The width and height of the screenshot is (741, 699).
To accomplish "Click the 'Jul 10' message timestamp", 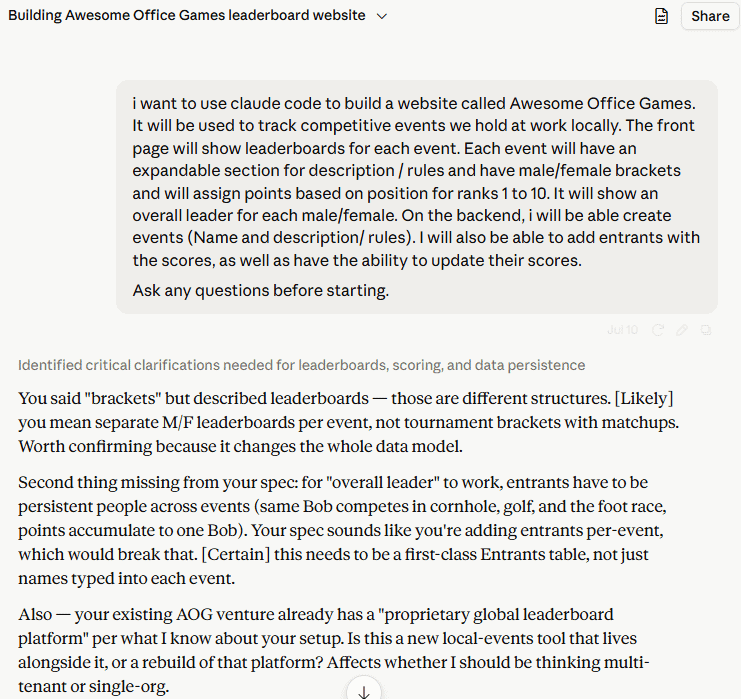I will (622, 330).
